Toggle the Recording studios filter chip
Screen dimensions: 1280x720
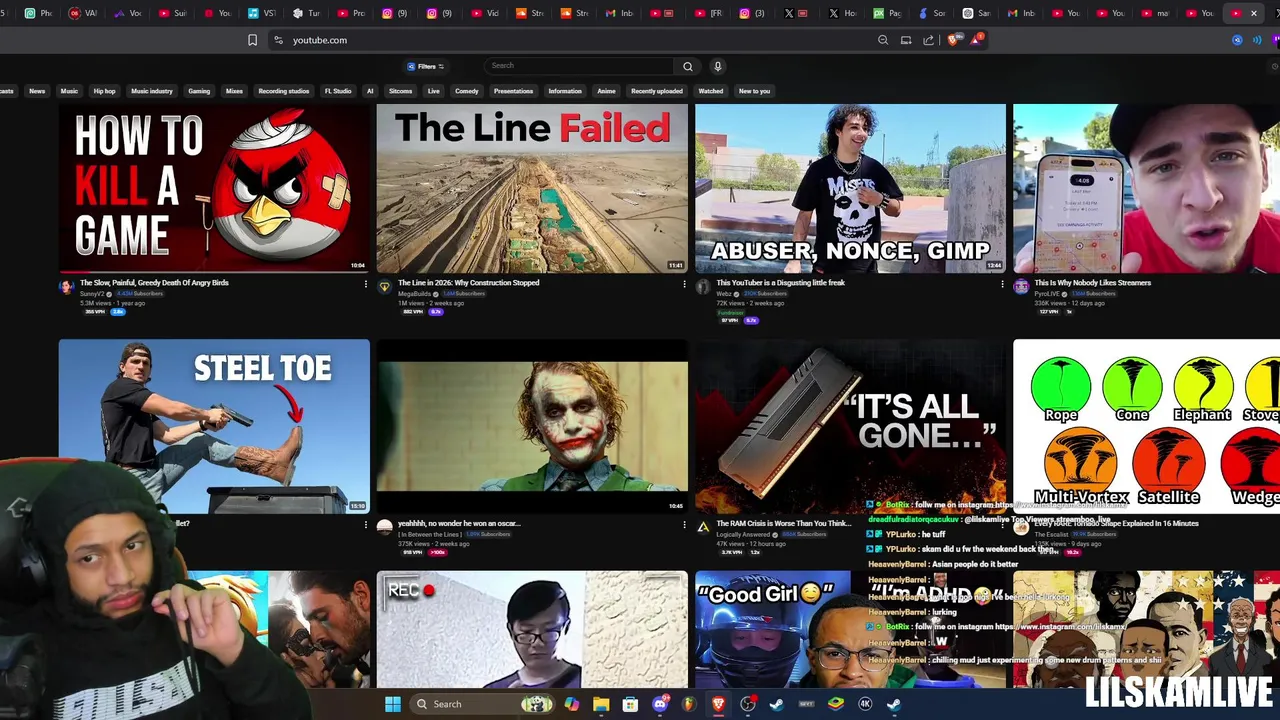(x=284, y=91)
